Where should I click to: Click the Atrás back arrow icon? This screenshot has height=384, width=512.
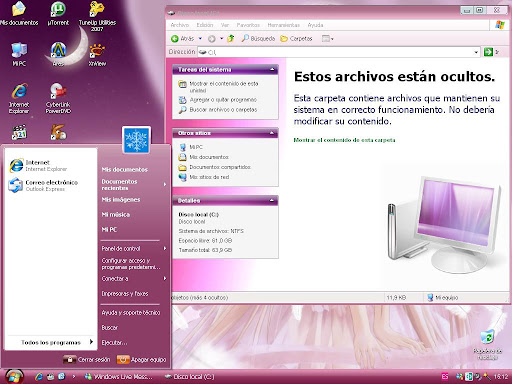(x=175, y=39)
